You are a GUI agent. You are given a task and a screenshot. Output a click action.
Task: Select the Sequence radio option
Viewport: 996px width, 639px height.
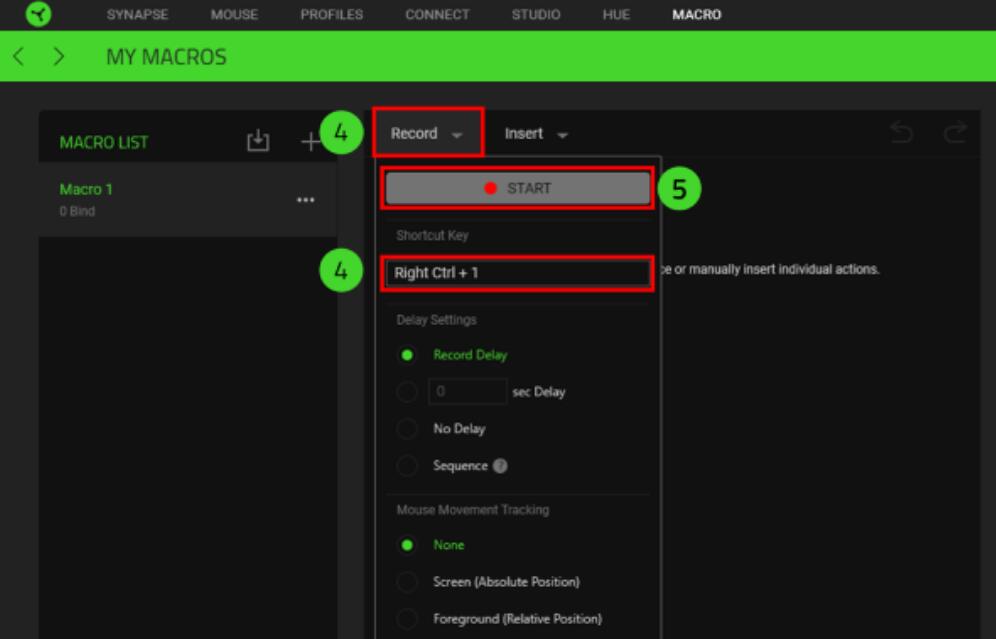pyautogui.click(x=407, y=466)
